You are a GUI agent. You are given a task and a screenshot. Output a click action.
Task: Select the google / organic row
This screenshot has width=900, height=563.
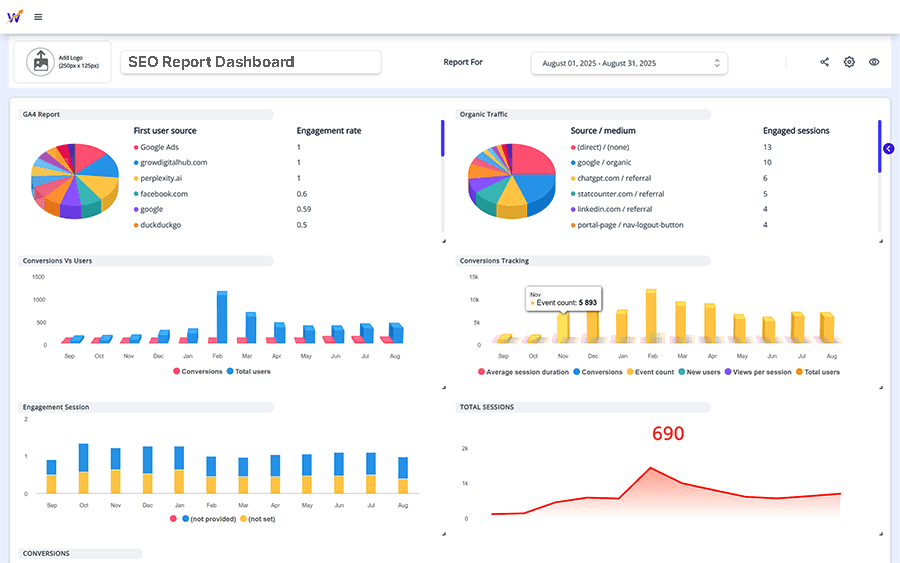(604, 162)
